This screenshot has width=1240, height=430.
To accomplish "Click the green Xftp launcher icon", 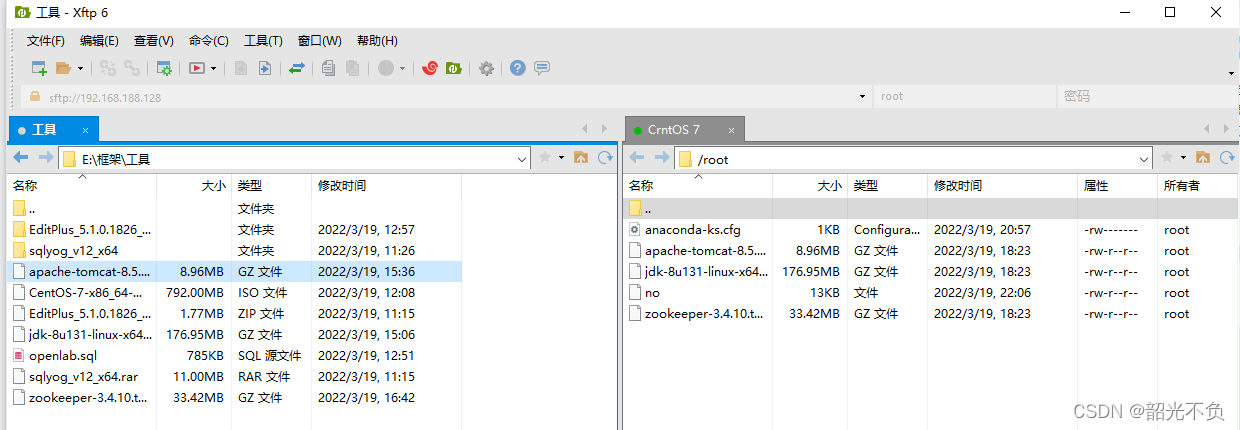I will [453, 68].
